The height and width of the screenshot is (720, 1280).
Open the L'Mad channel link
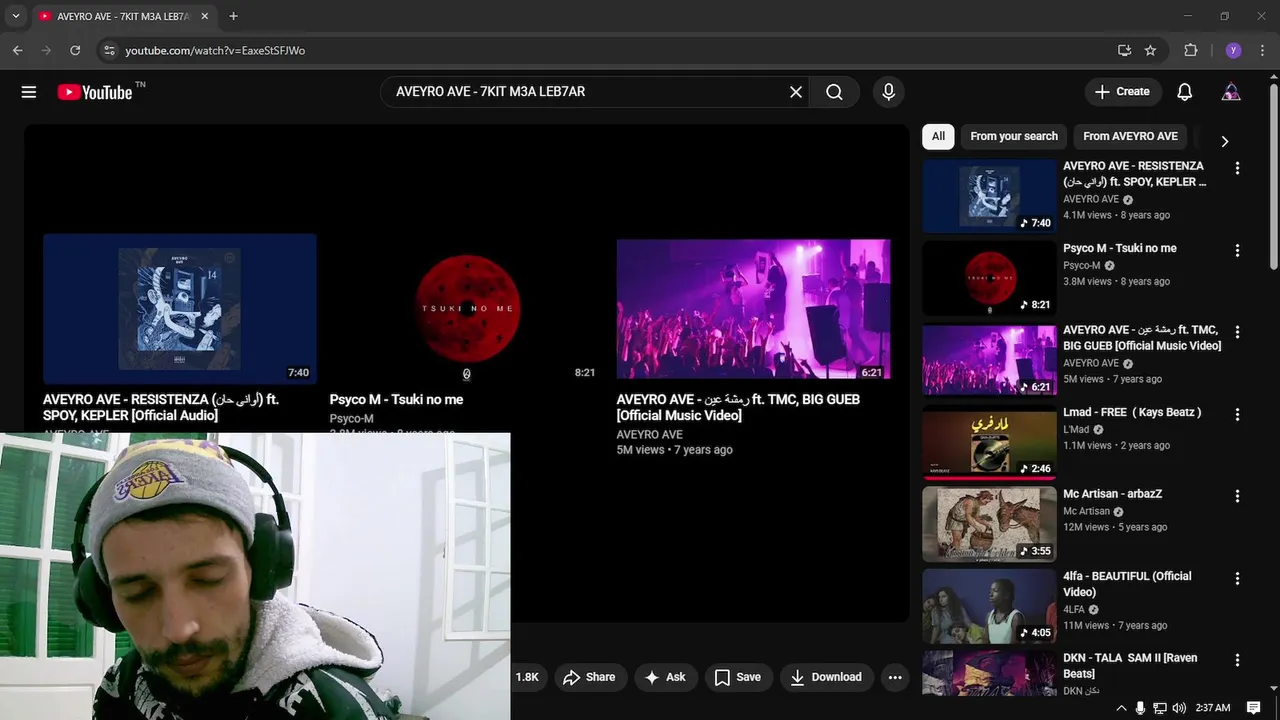1076,429
